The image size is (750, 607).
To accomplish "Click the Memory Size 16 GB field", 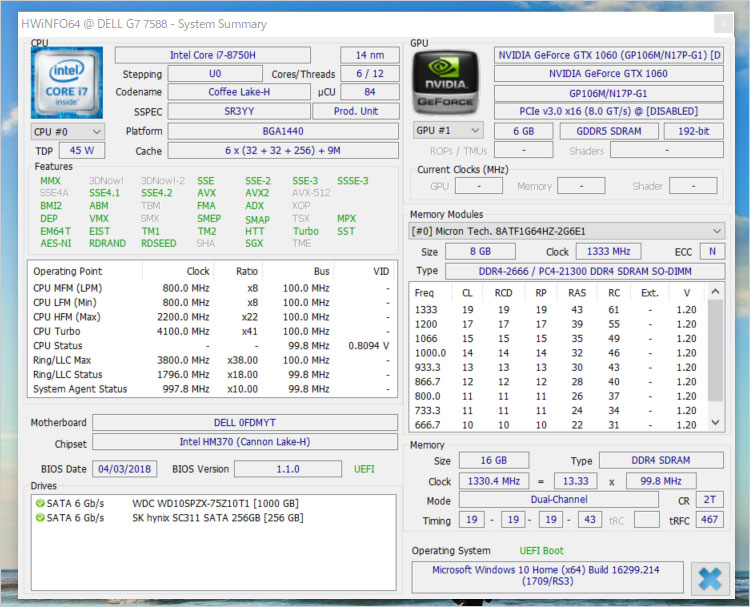I will (x=494, y=460).
